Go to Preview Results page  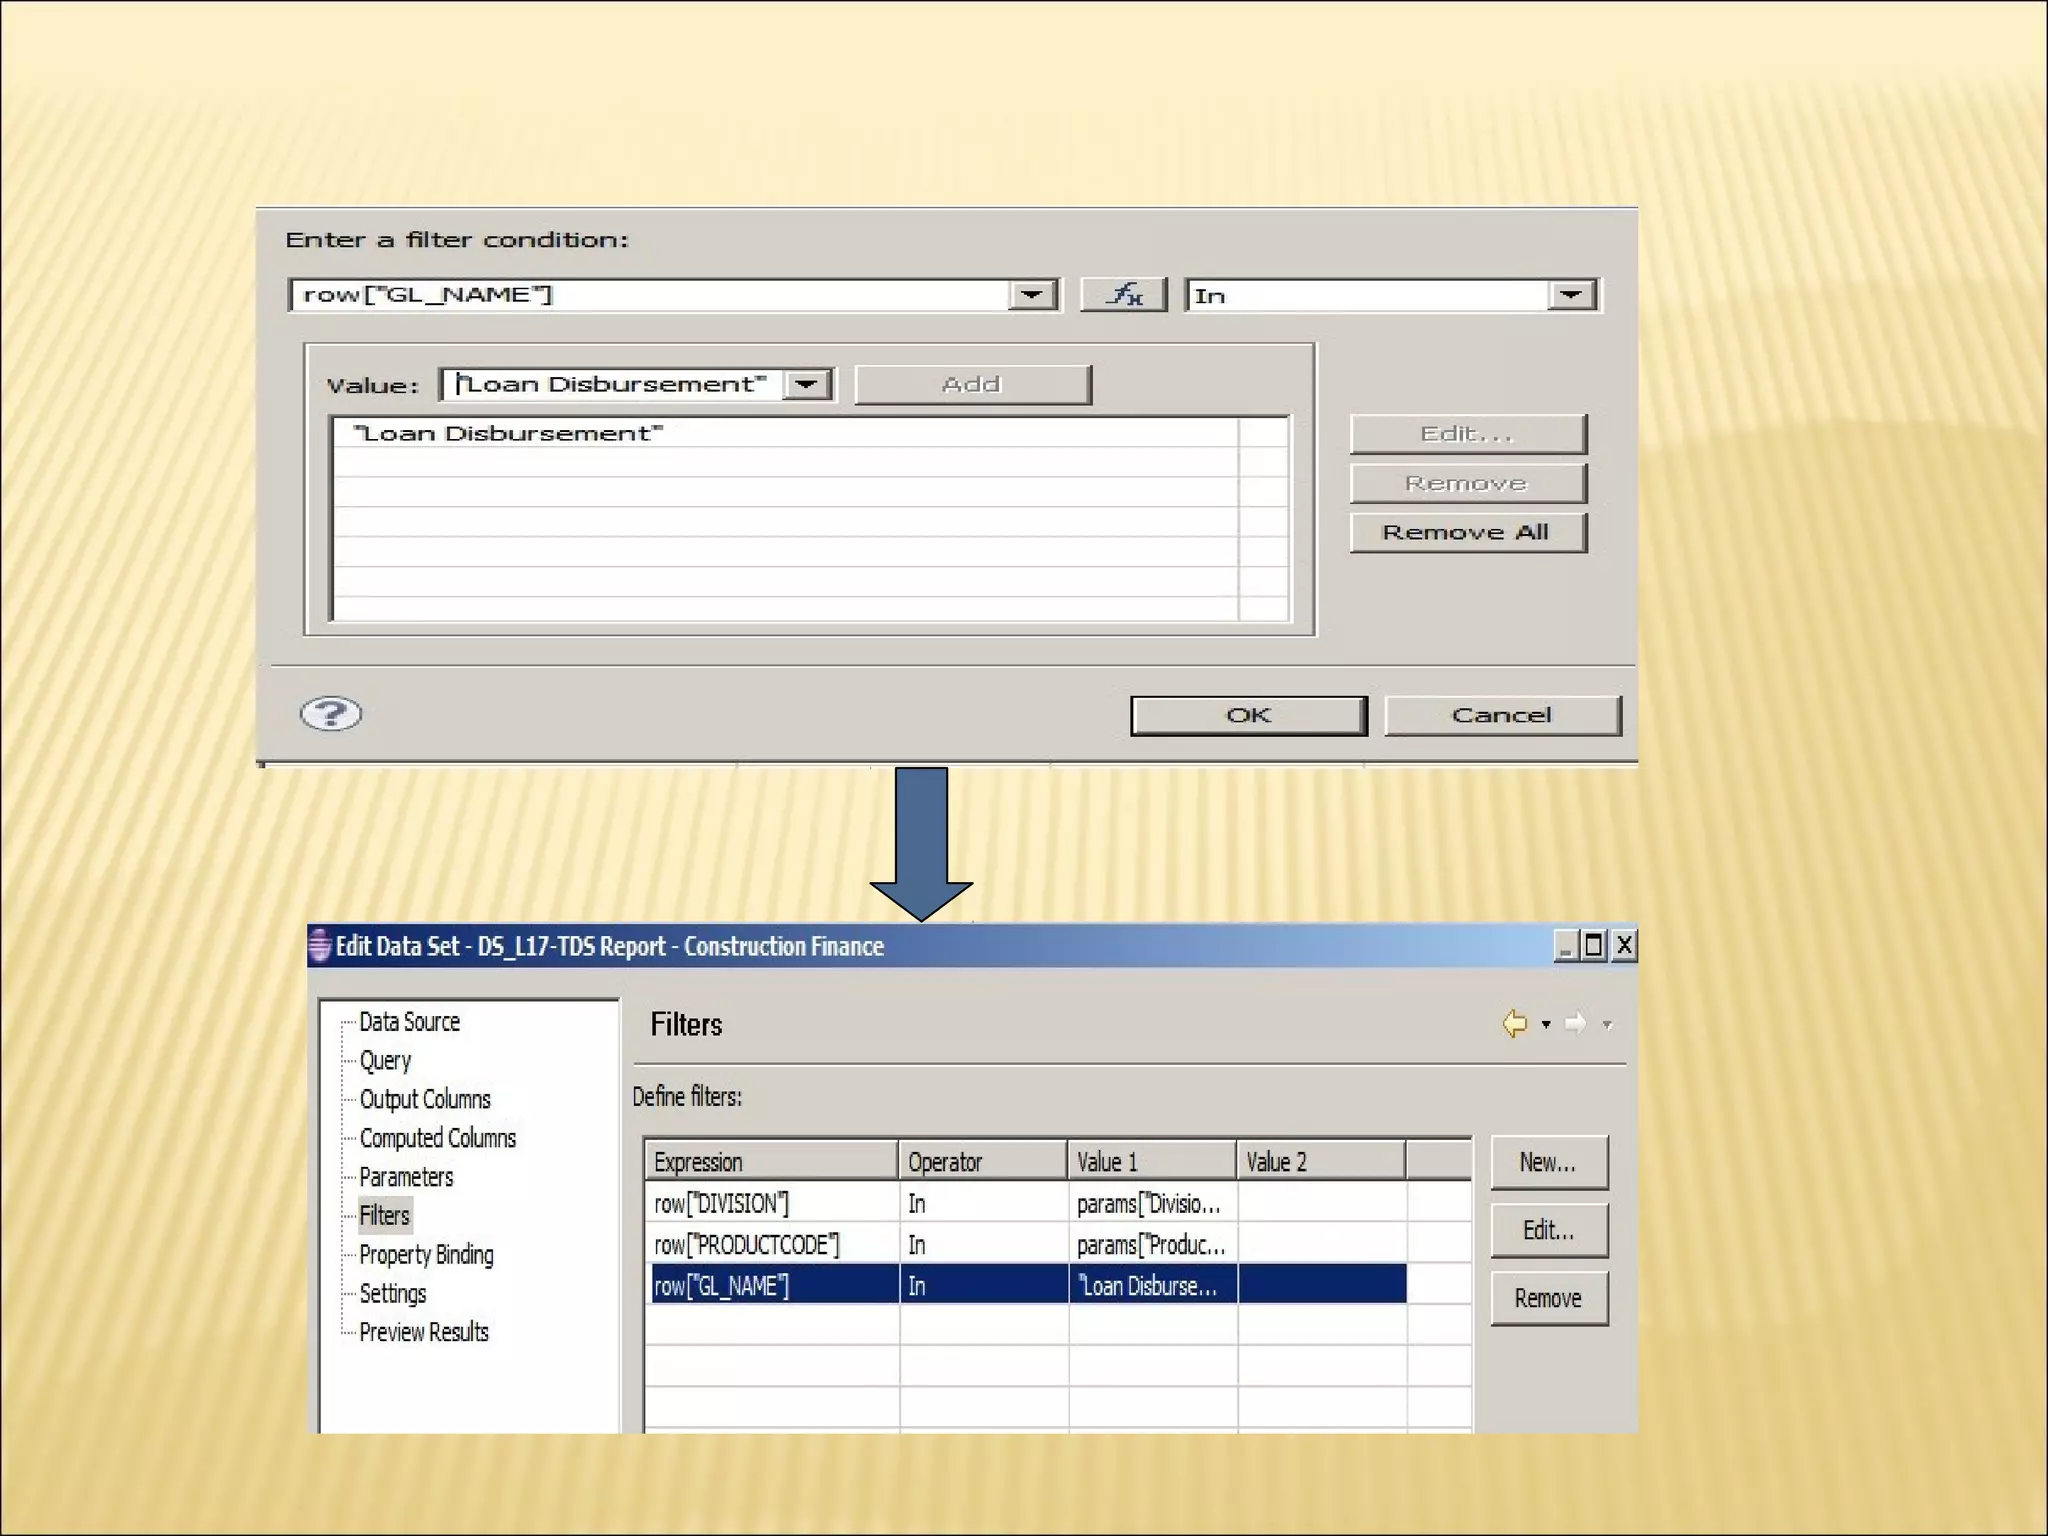click(x=424, y=1332)
